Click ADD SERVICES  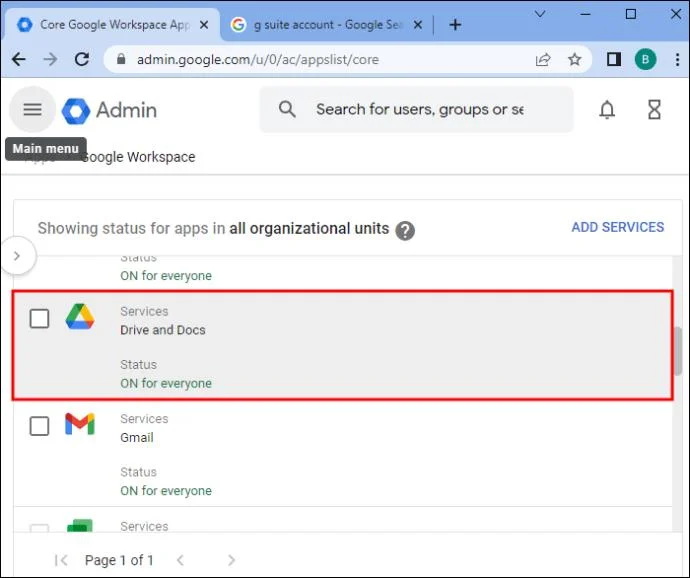[617, 227]
